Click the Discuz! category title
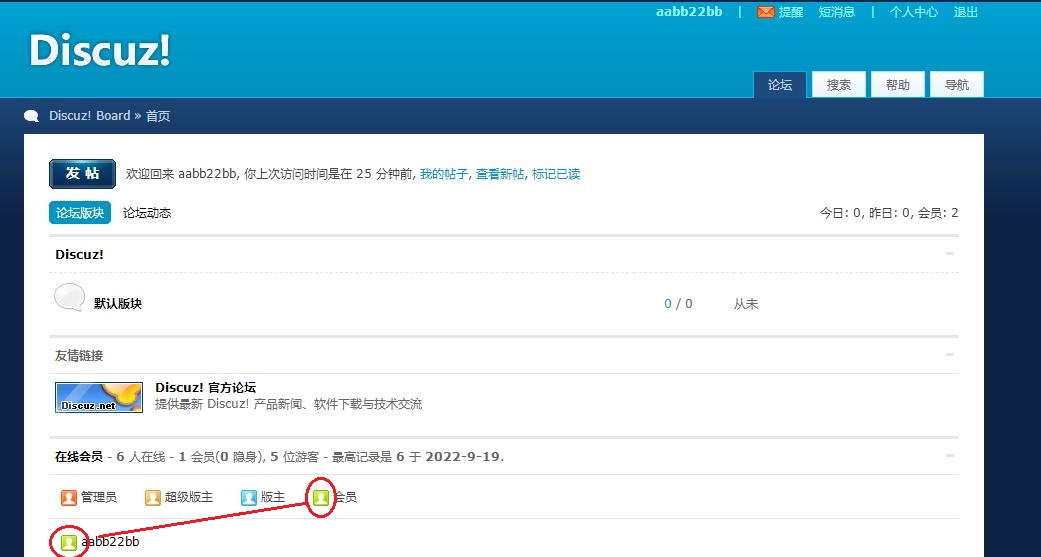The image size is (1041, 557). tap(79, 255)
